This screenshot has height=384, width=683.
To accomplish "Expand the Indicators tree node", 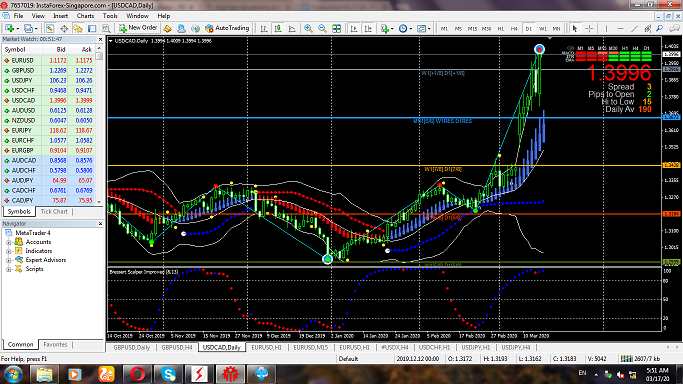I will pos(8,251).
